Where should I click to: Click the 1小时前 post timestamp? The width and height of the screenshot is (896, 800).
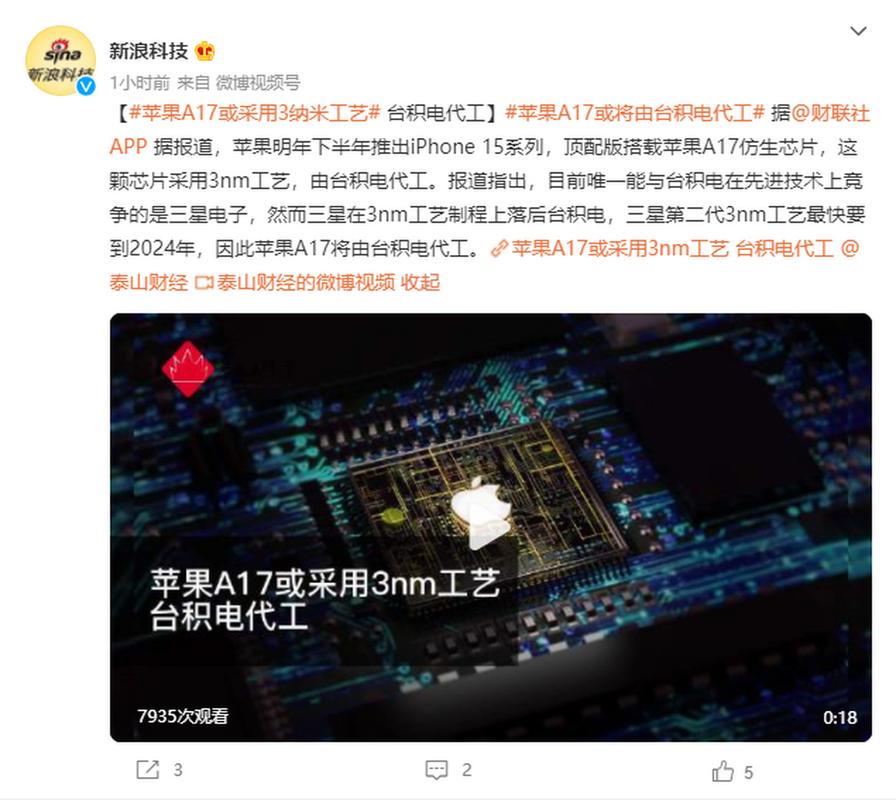pos(139,83)
